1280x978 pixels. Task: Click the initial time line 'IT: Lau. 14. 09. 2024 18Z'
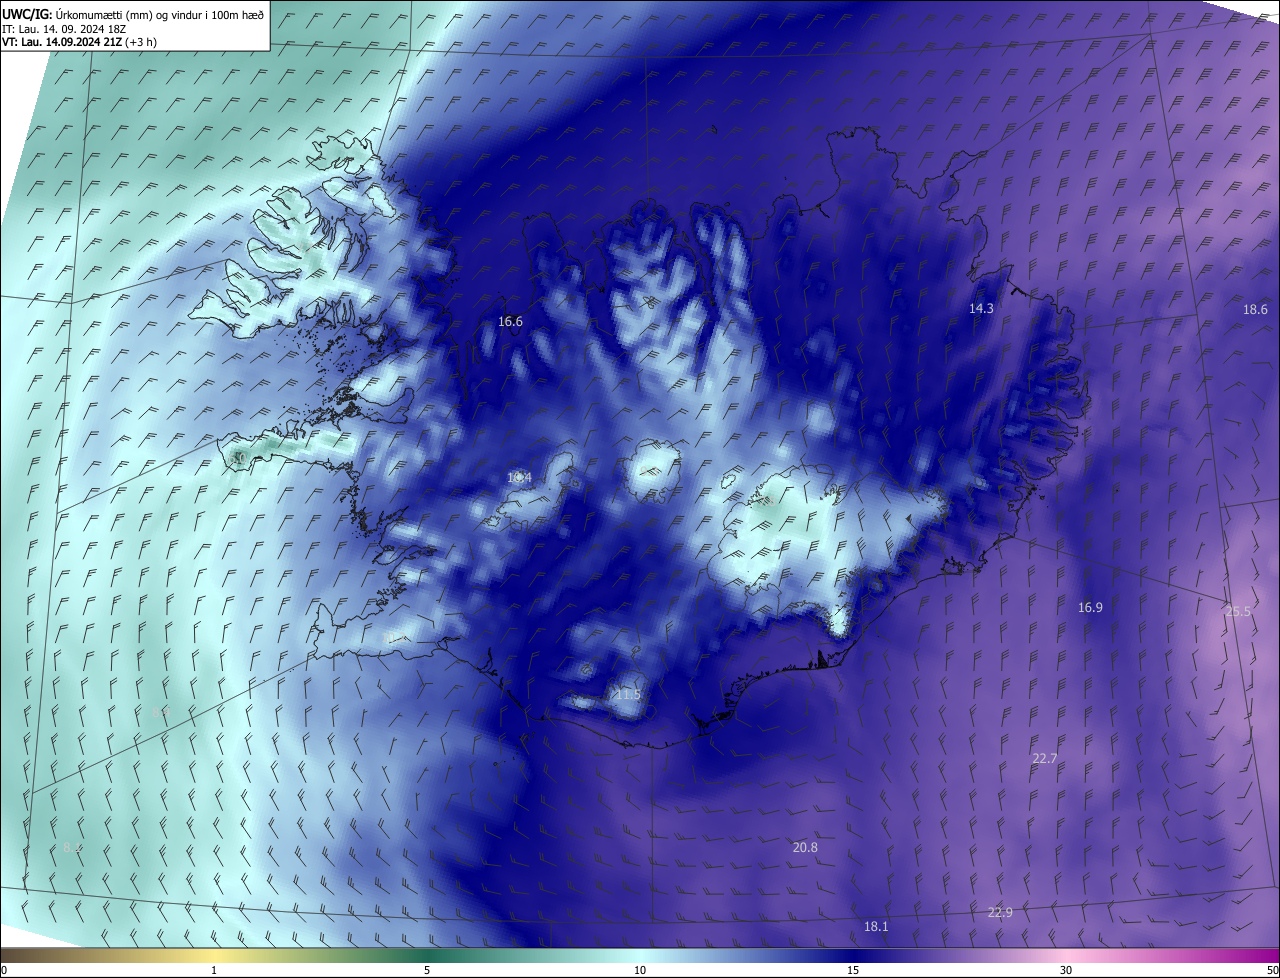point(66,29)
